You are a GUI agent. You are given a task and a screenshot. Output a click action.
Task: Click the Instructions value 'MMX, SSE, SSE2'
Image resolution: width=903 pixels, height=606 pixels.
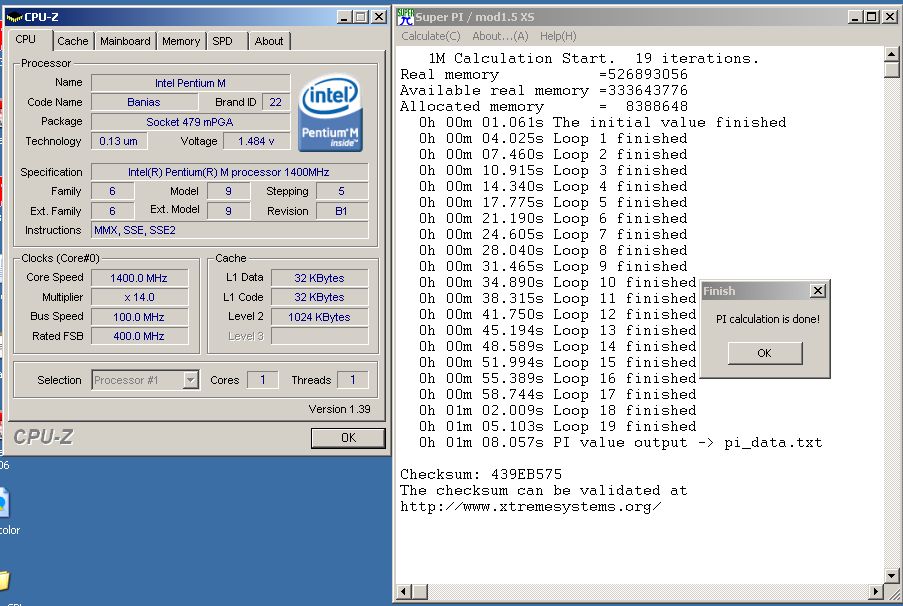pyautogui.click(x=229, y=230)
